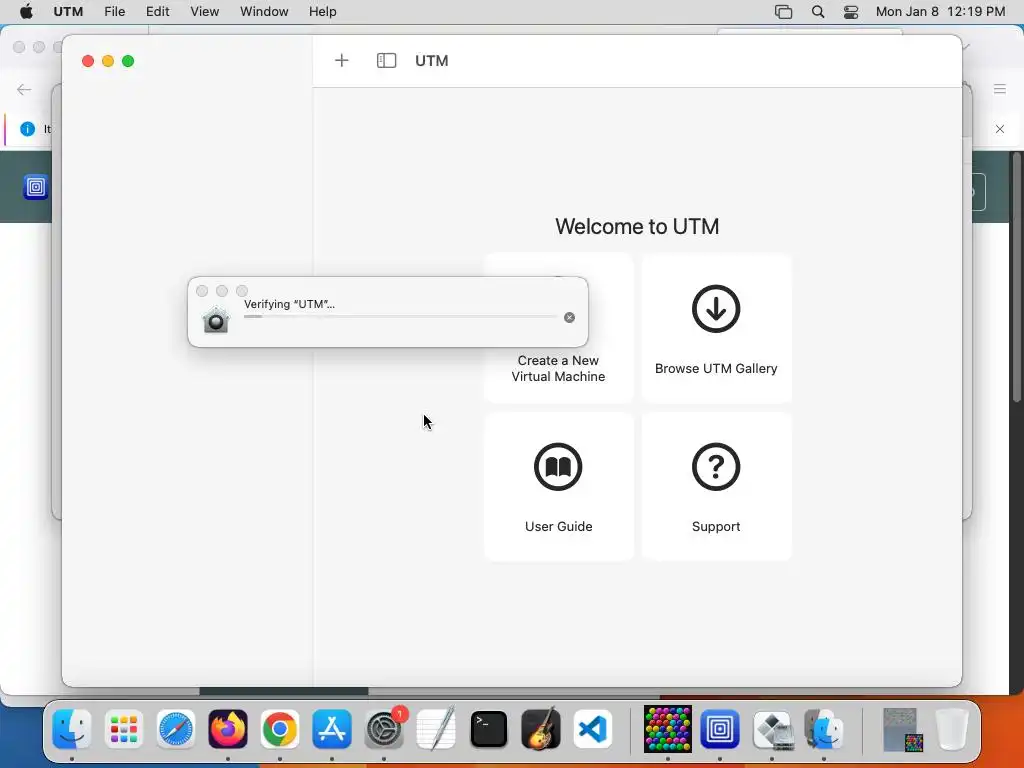Click the blue info icon in background browser
This screenshot has height=768, width=1024.
[x=27, y=129]
